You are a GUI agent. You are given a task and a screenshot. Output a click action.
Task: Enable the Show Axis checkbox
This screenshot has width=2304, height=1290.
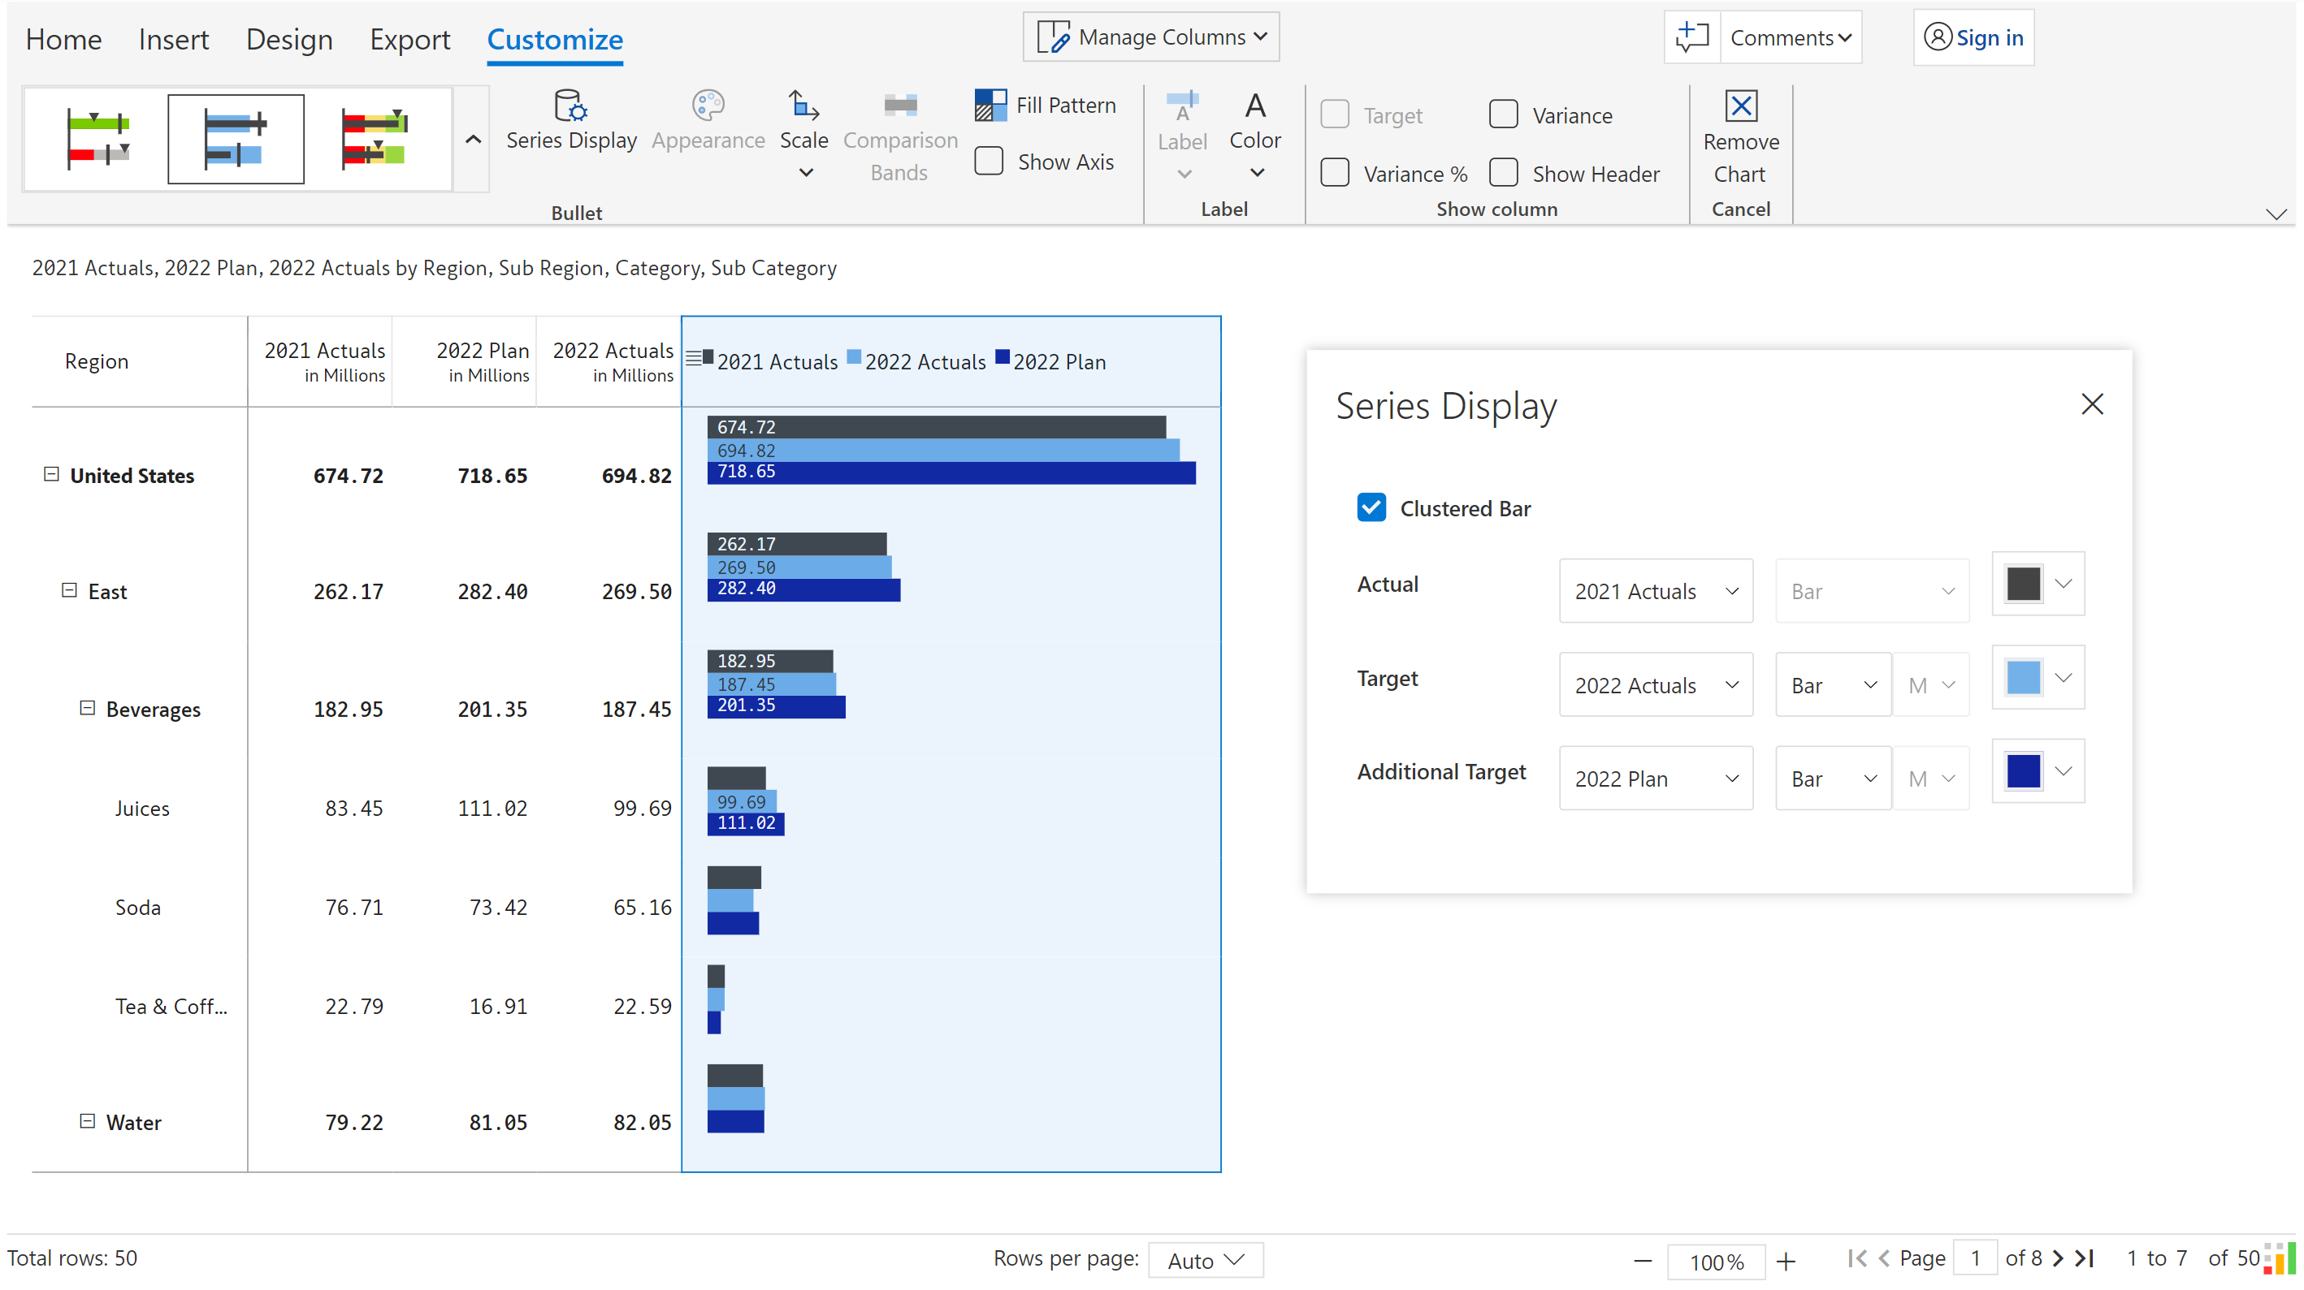point(989,162)
